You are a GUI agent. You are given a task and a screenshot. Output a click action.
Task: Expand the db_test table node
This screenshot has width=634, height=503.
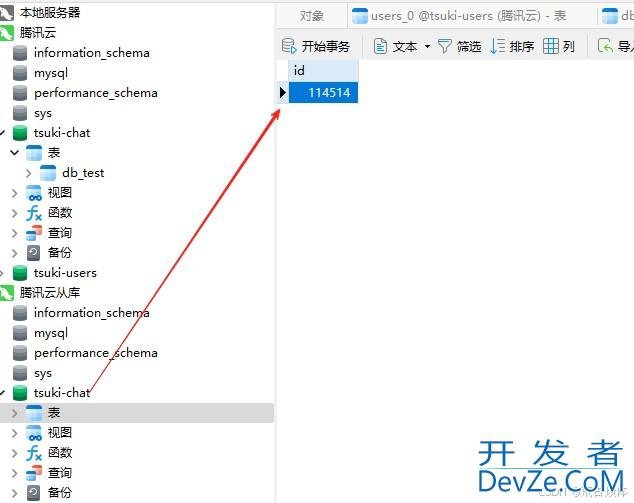pyautogui.click(x=28, y=173)
